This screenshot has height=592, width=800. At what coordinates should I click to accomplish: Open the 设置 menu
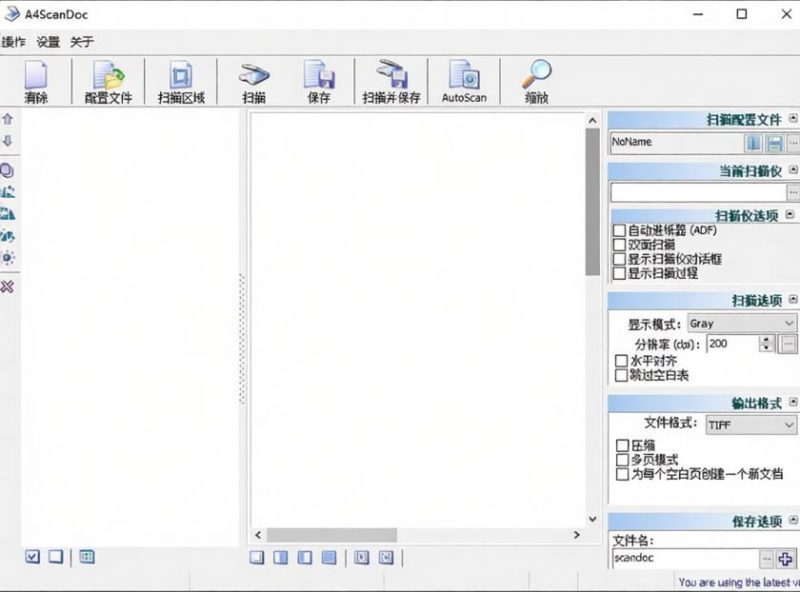coord(48,42)
